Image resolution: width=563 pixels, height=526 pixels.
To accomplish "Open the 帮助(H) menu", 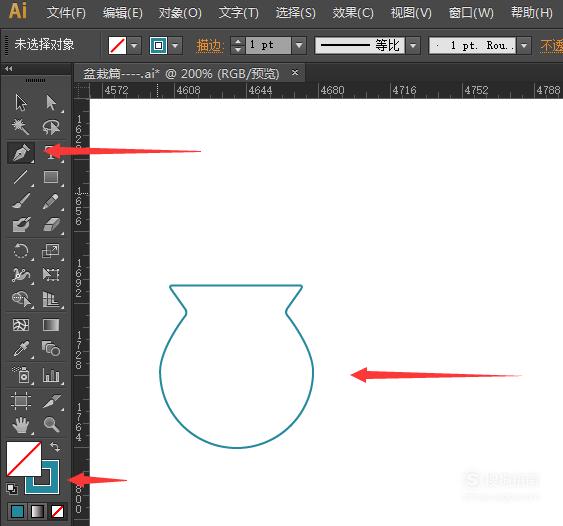I will 532,13.
